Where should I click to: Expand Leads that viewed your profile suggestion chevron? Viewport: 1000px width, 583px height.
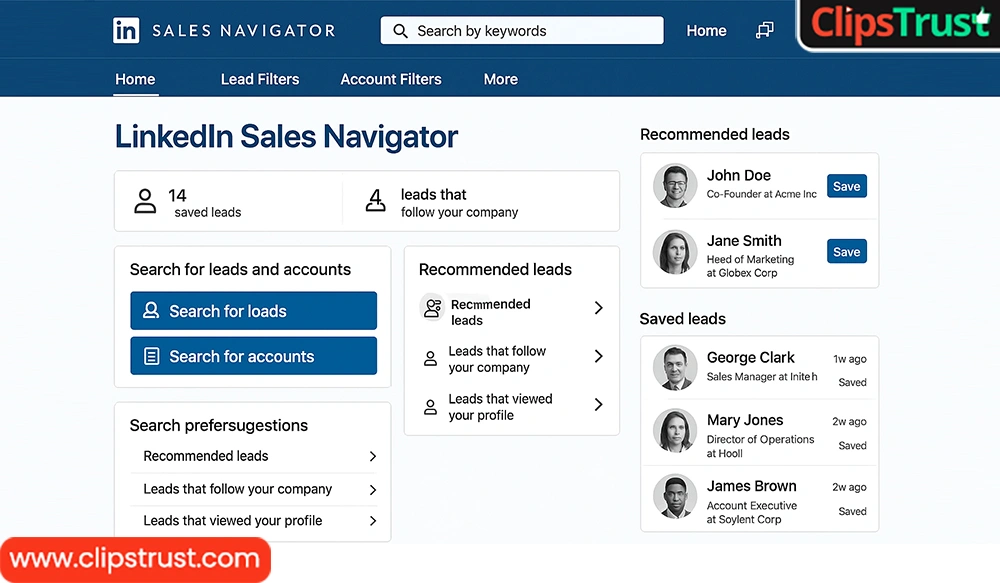pos(373,521)
